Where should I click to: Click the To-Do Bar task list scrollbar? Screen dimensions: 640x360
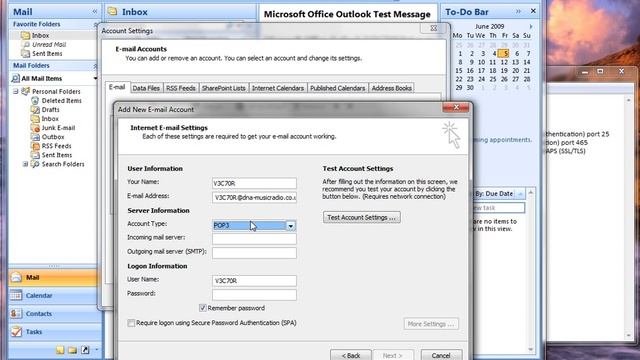pyautogui.click(x=531, y=271)
